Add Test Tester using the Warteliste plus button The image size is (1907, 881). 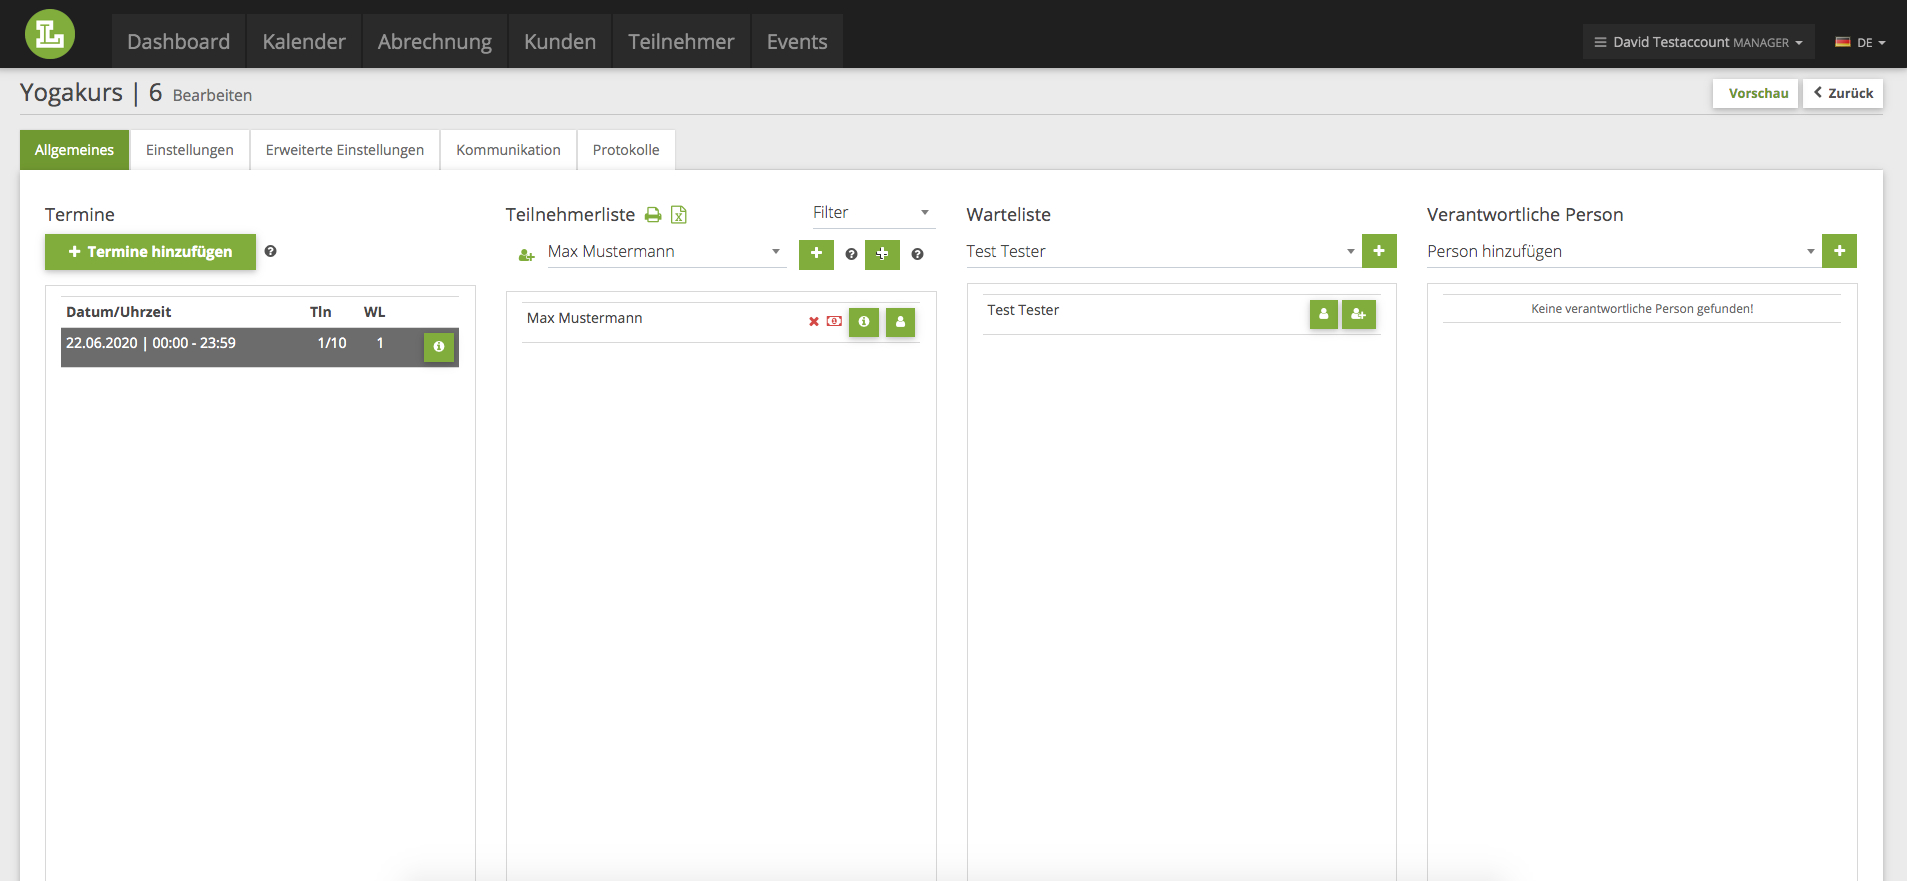point(1379,251)
